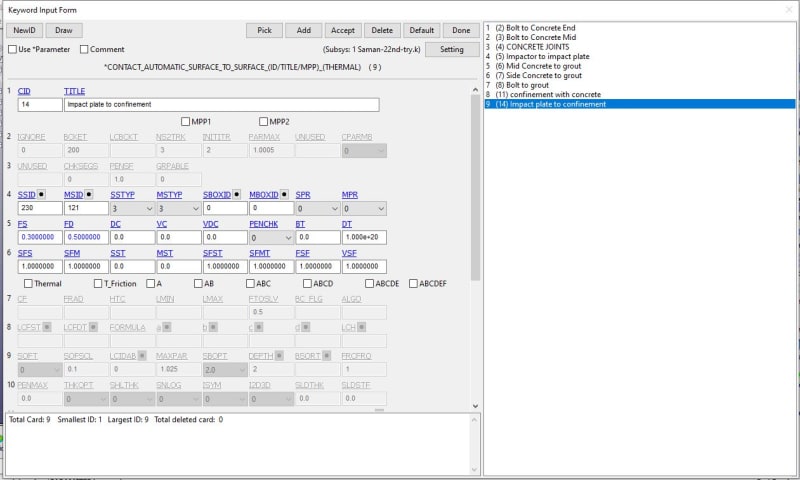This screenshot has width=800, height=480.
Task: Click the VSF label link
Action: 349,253
